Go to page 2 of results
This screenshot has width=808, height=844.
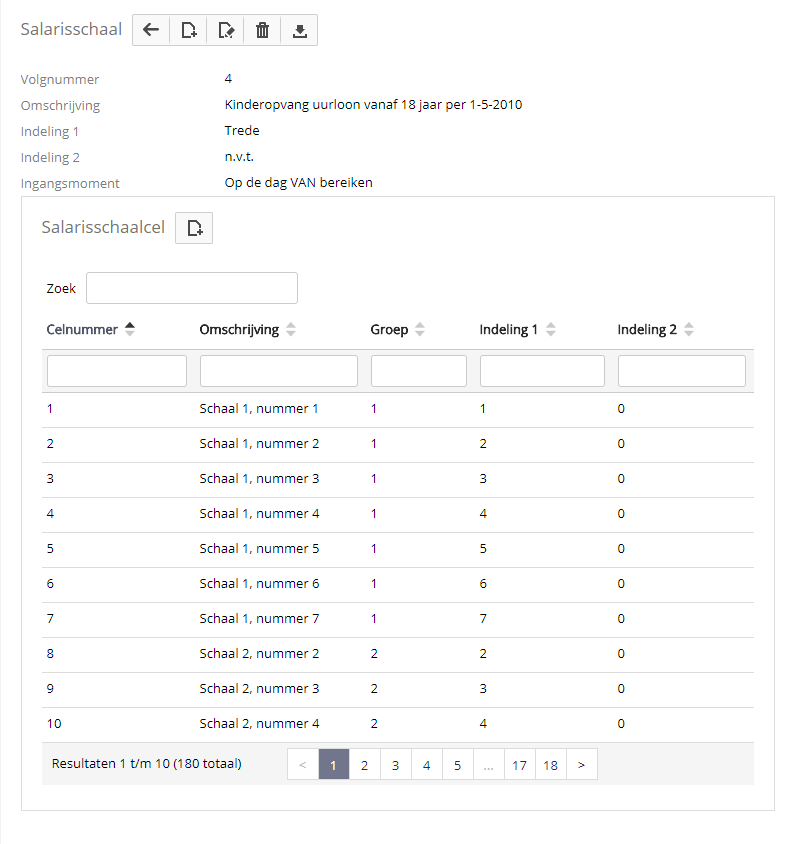tap(365, 765)
